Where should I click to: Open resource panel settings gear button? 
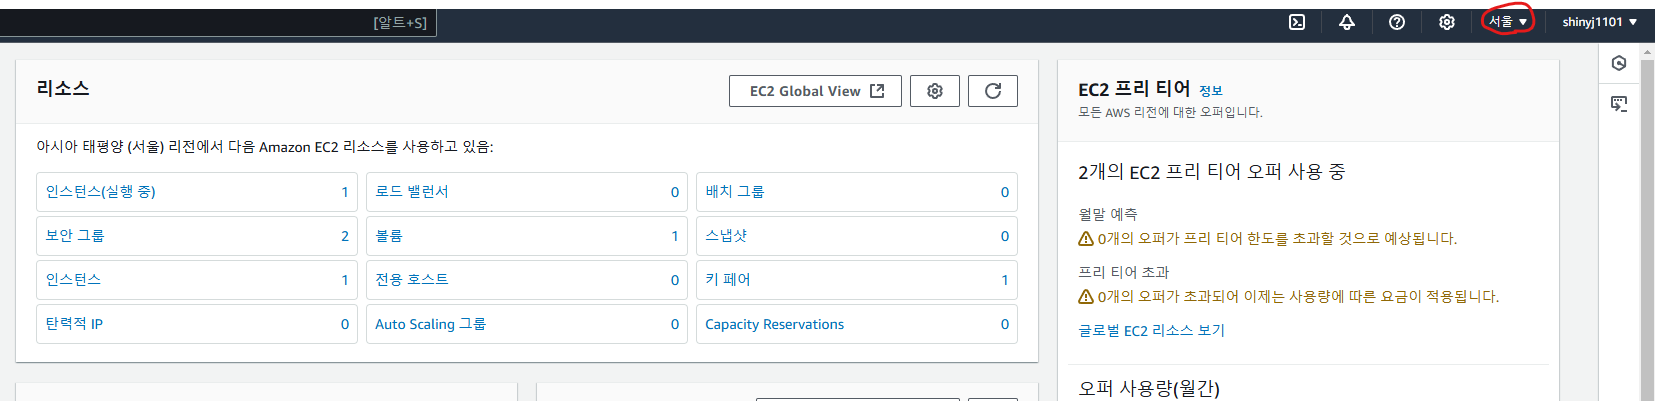(935, 91)
